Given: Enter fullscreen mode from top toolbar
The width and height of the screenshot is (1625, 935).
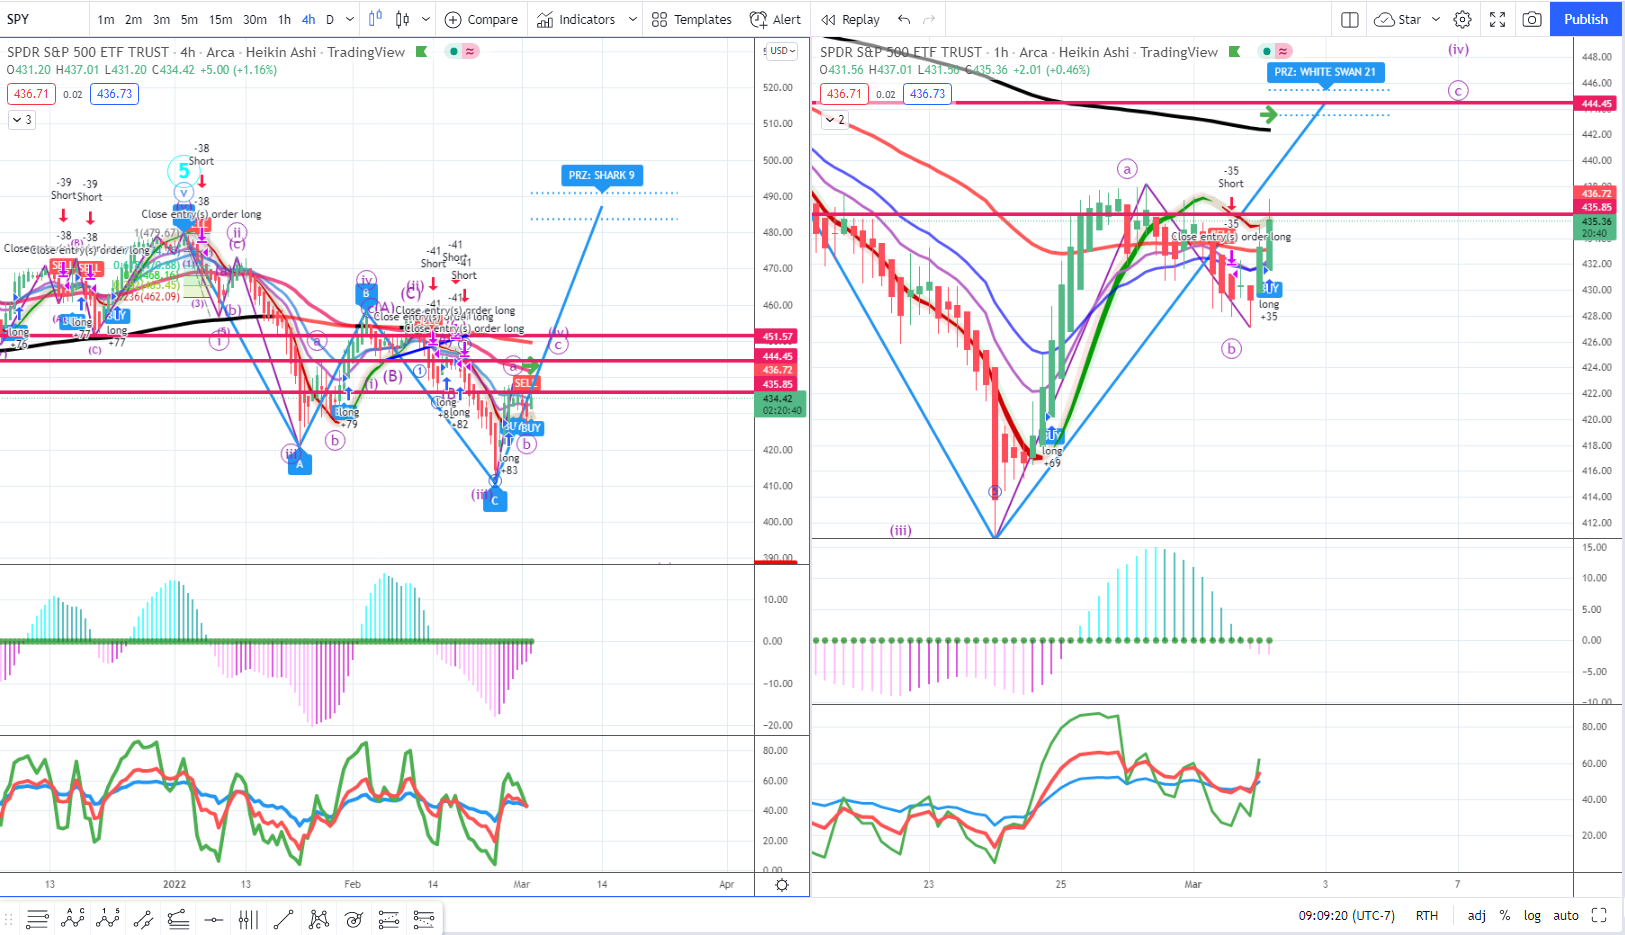Looking at the screenshot, I should tap(1497, 19).
